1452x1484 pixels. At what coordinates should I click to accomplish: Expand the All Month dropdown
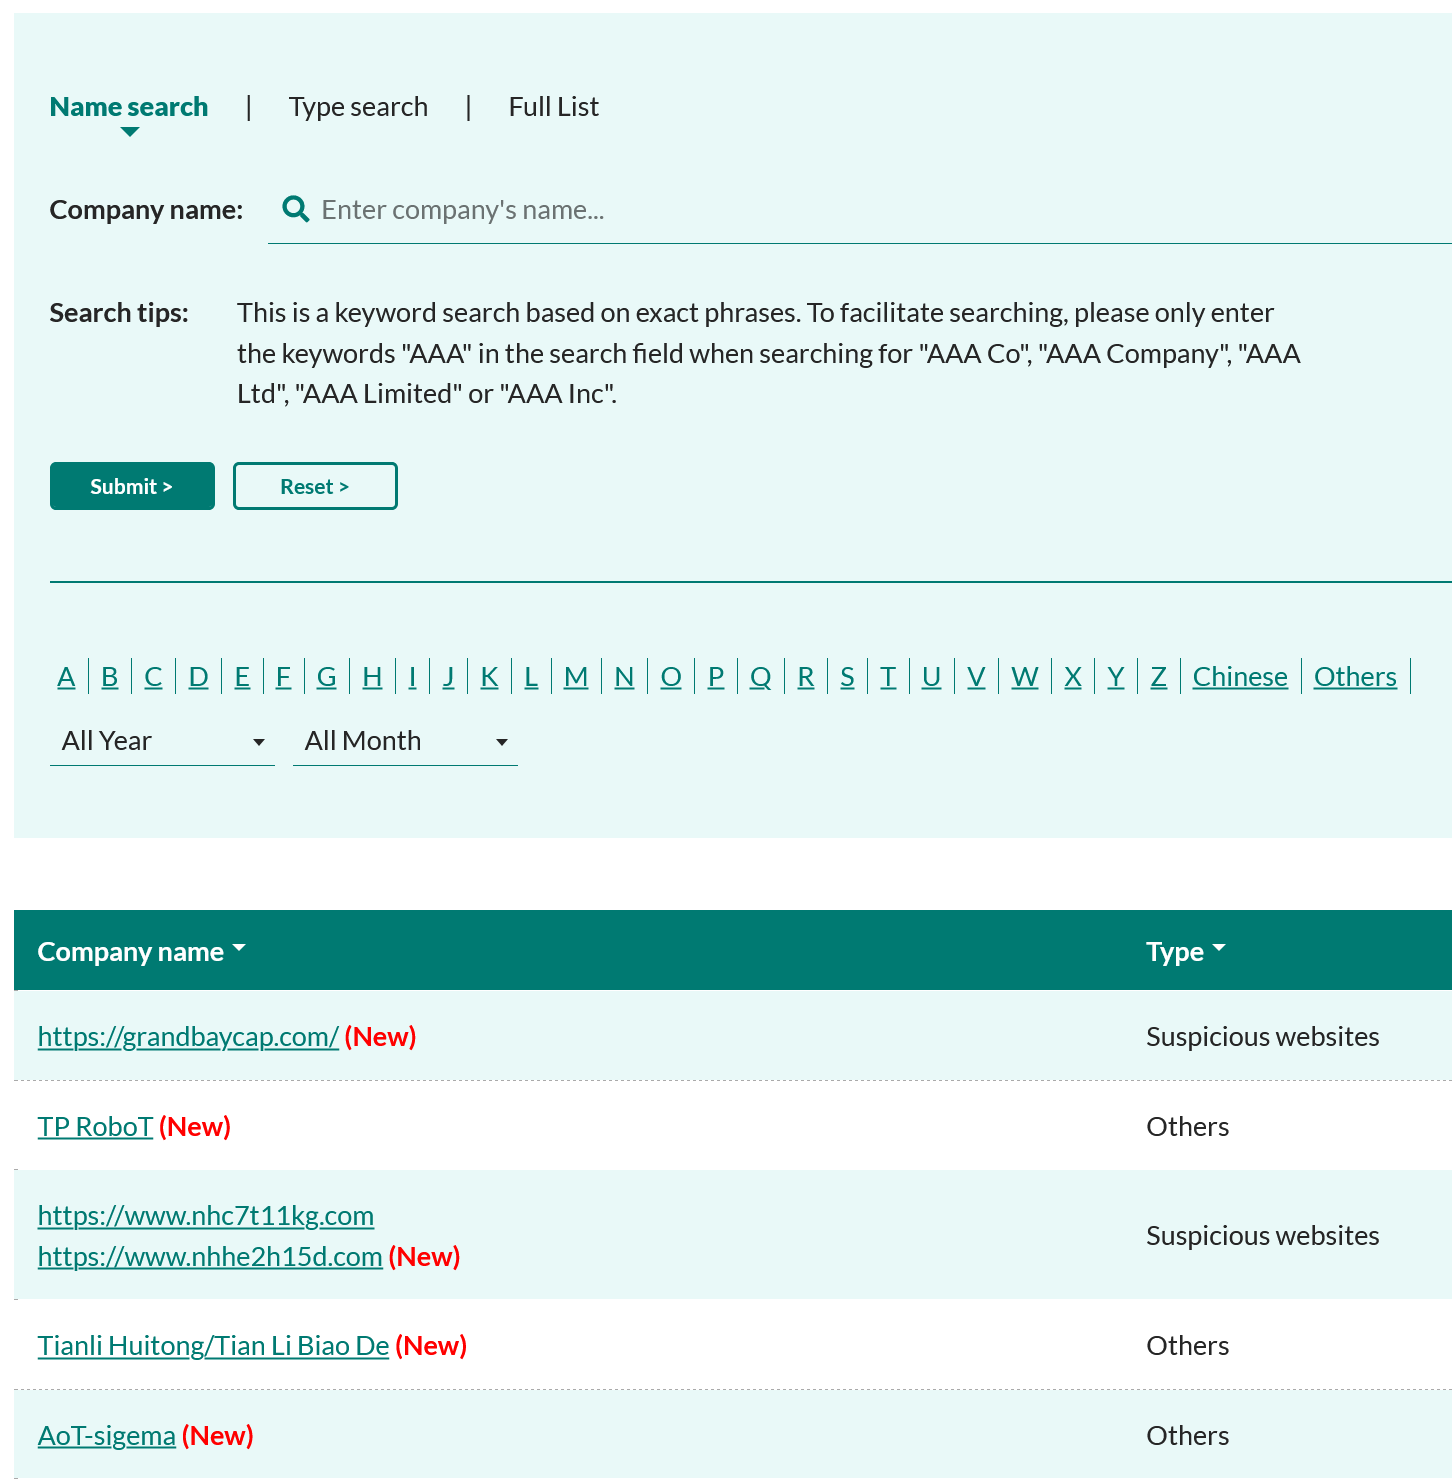405,741
